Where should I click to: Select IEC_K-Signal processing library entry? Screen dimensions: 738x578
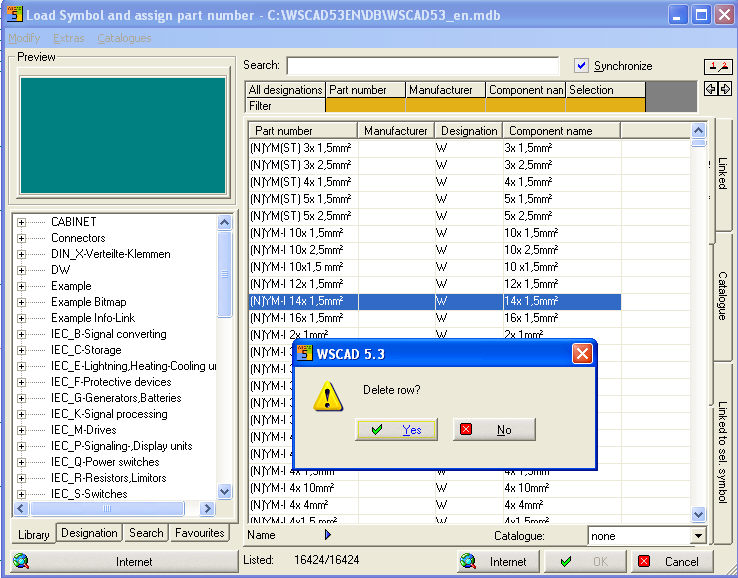109,414
